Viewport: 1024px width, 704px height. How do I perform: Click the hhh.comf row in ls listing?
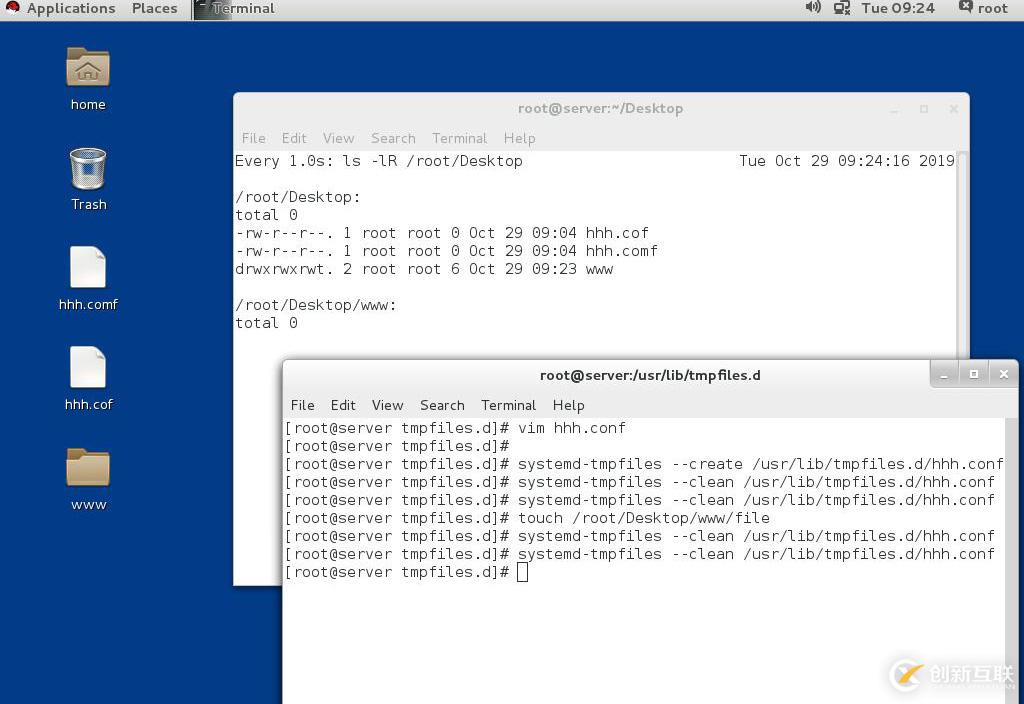[447, 251]
